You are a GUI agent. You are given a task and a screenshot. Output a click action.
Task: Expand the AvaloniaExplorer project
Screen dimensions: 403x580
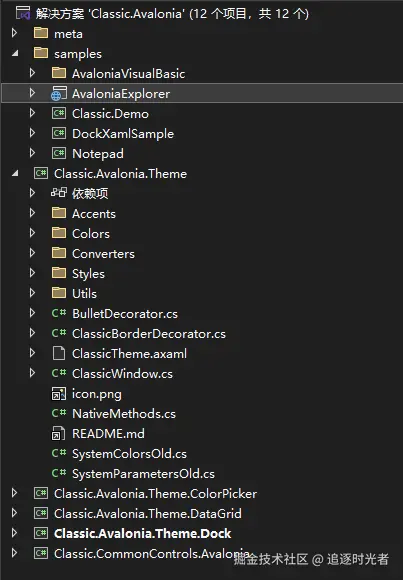[x=33, y=93]
